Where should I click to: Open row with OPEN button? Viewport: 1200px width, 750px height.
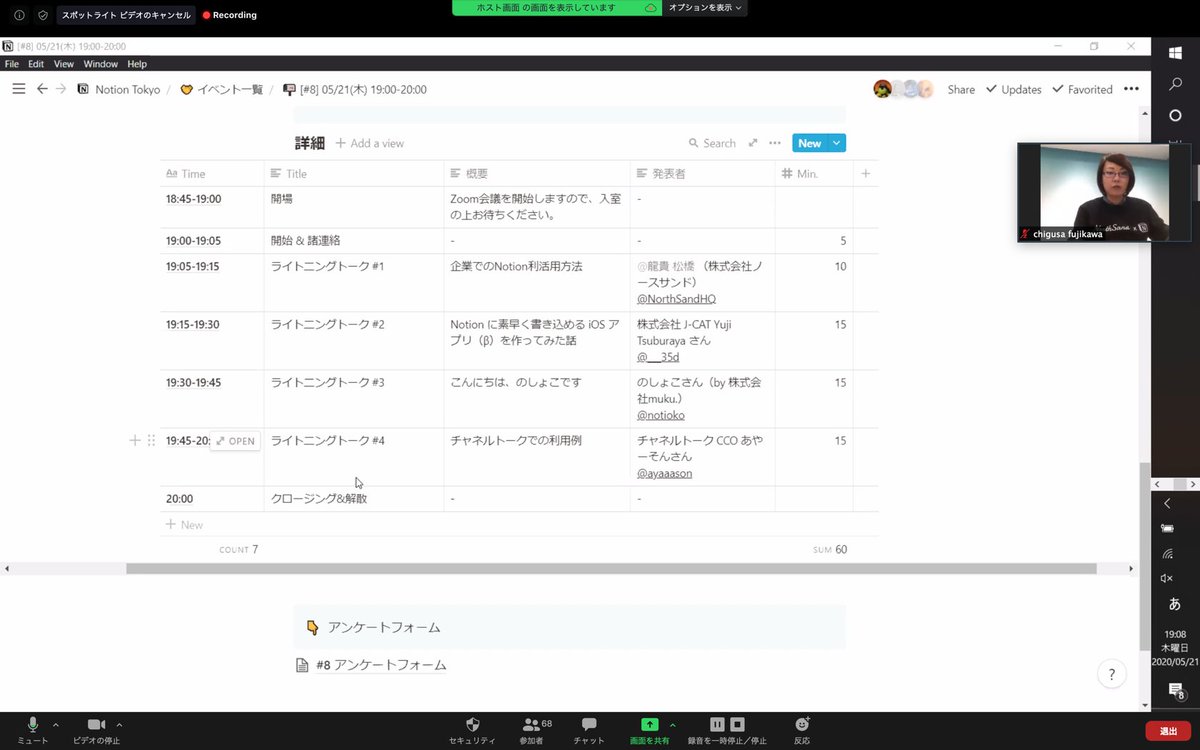tap(235, 441)
